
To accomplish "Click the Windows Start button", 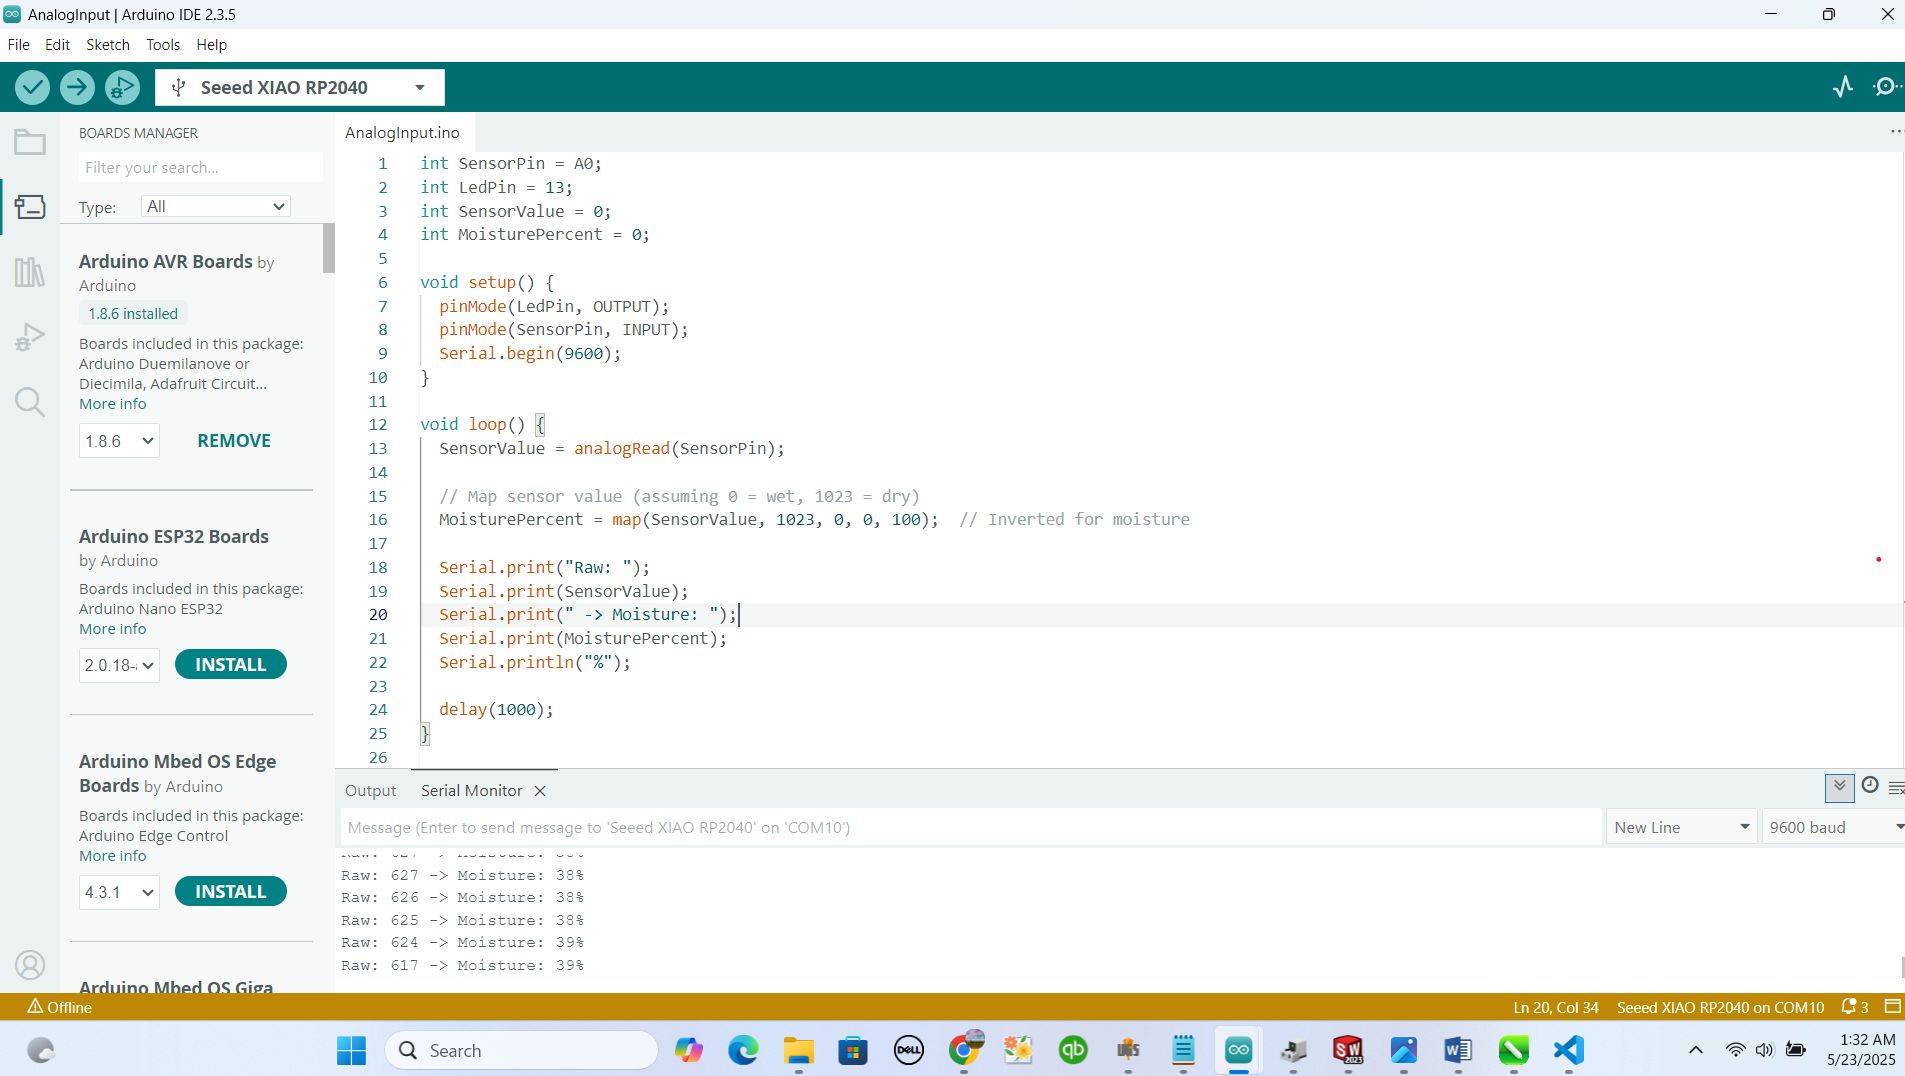I will coord(351,1050).
